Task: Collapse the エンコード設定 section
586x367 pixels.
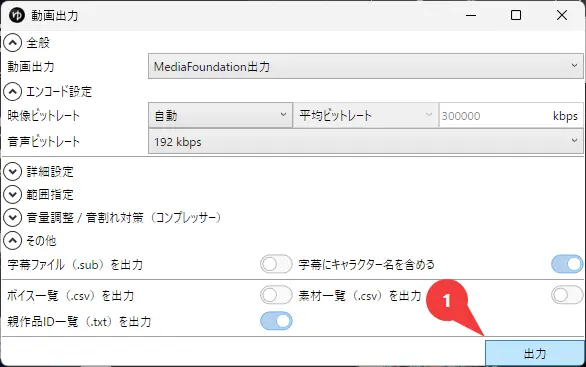Action: pyautogui.click(x=13, y=92)
